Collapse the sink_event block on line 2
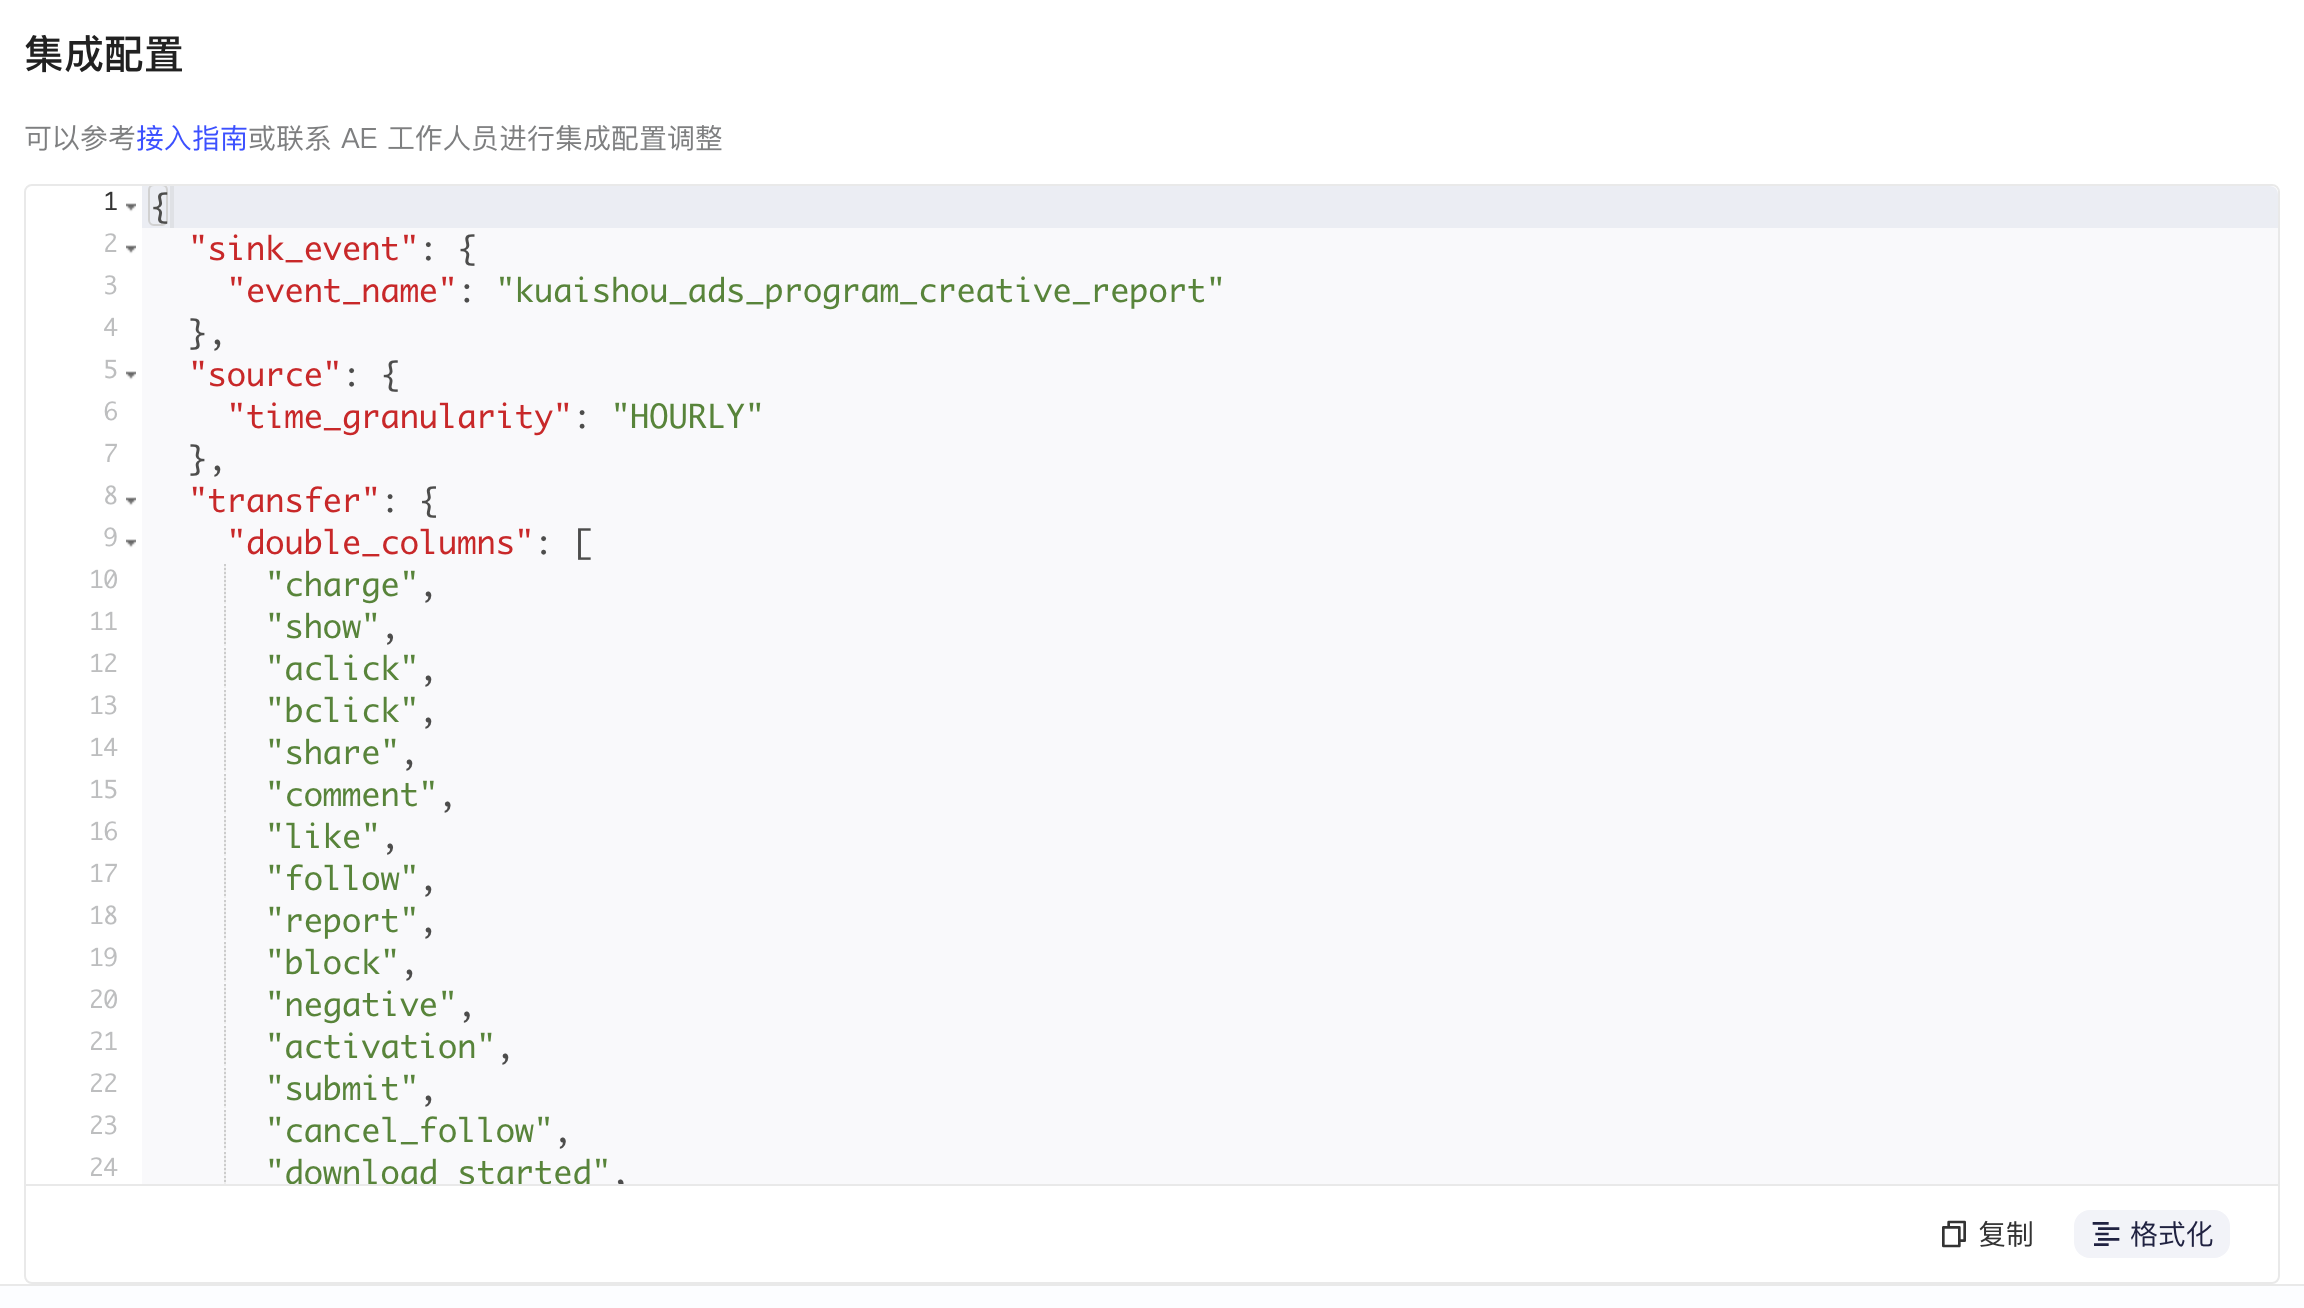Viewport: 2304px width, 1308px height. (131, 248)
